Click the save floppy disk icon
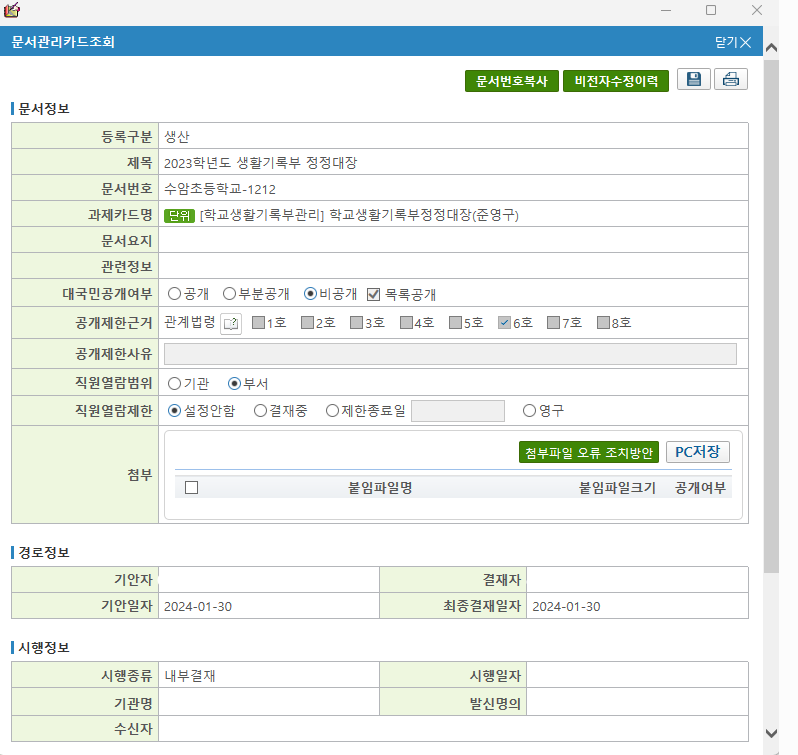Screen dimensions: 798x755 coord(694,81)
